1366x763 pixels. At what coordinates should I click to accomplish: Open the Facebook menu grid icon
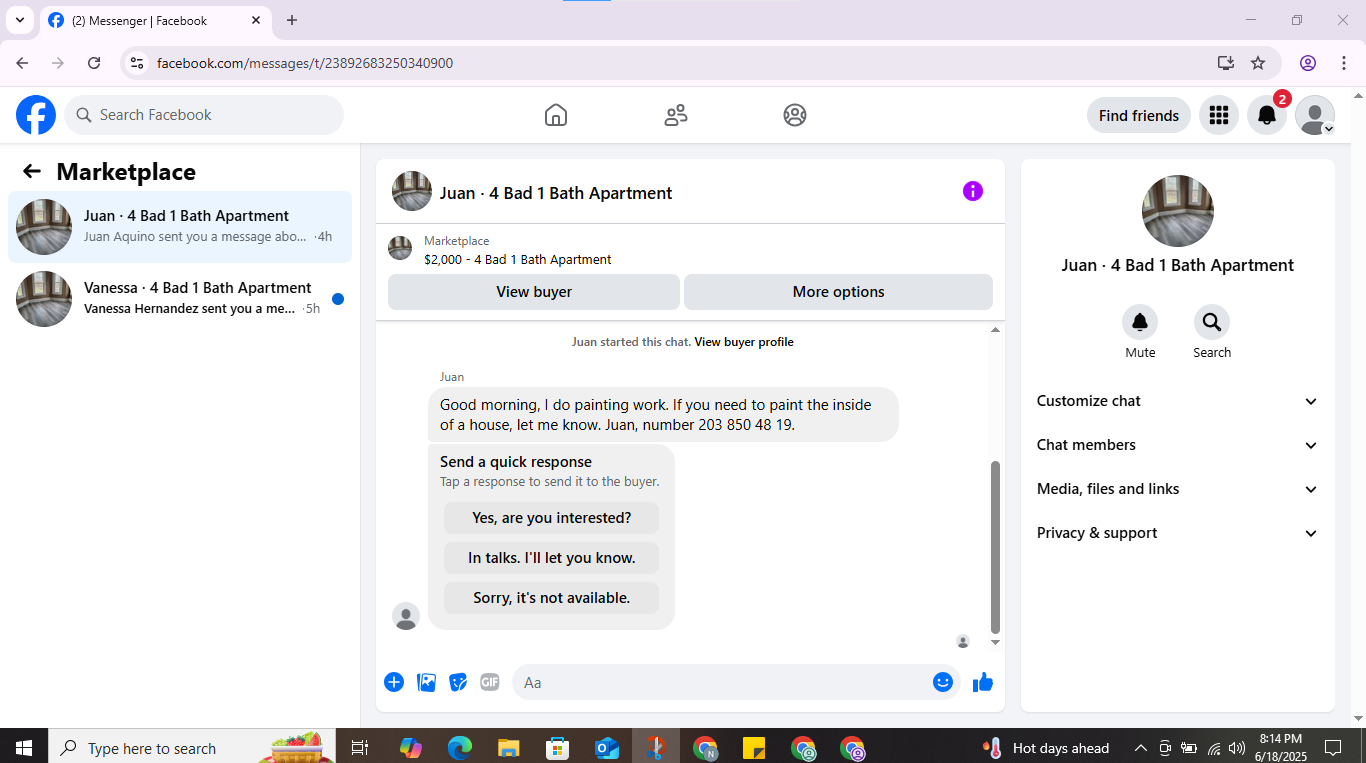[x=1218, y=115]
